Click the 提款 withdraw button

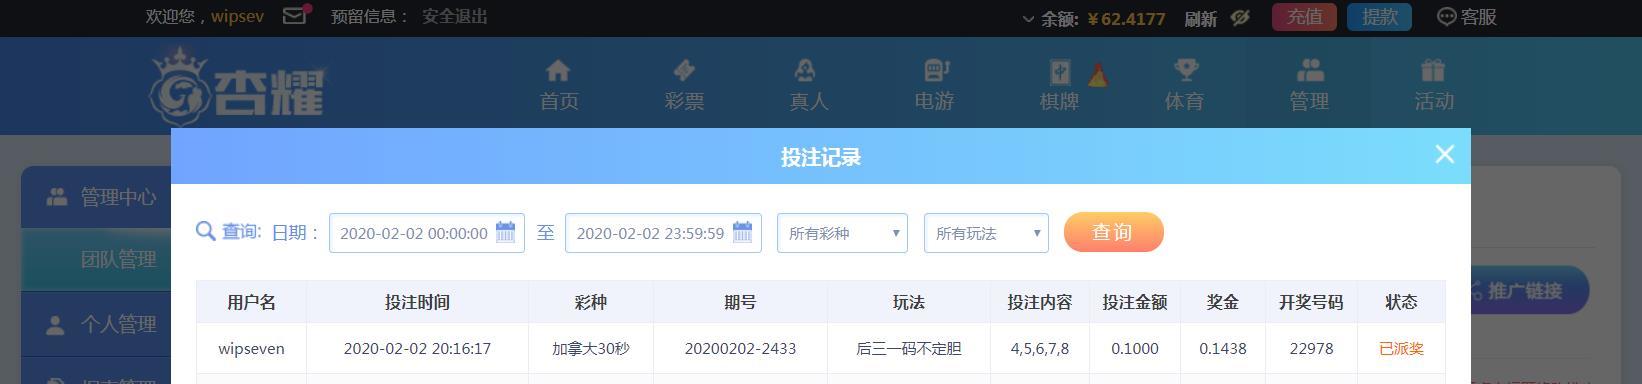pos(1379,17)
